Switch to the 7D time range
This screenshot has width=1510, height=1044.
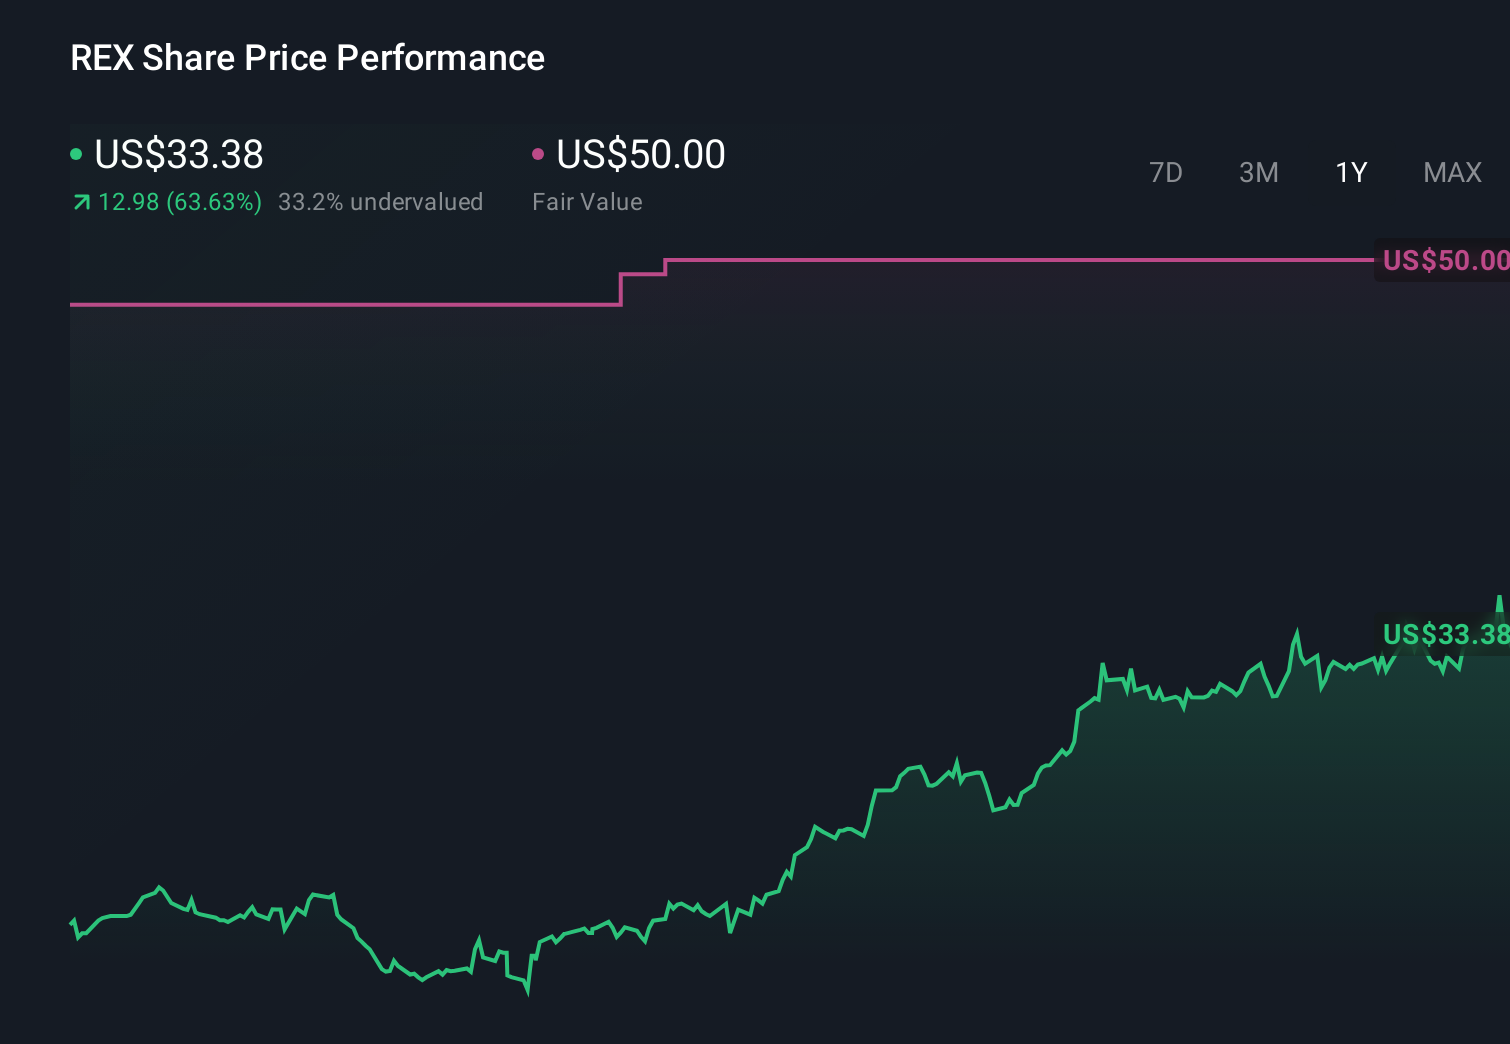pos(1166,172)
